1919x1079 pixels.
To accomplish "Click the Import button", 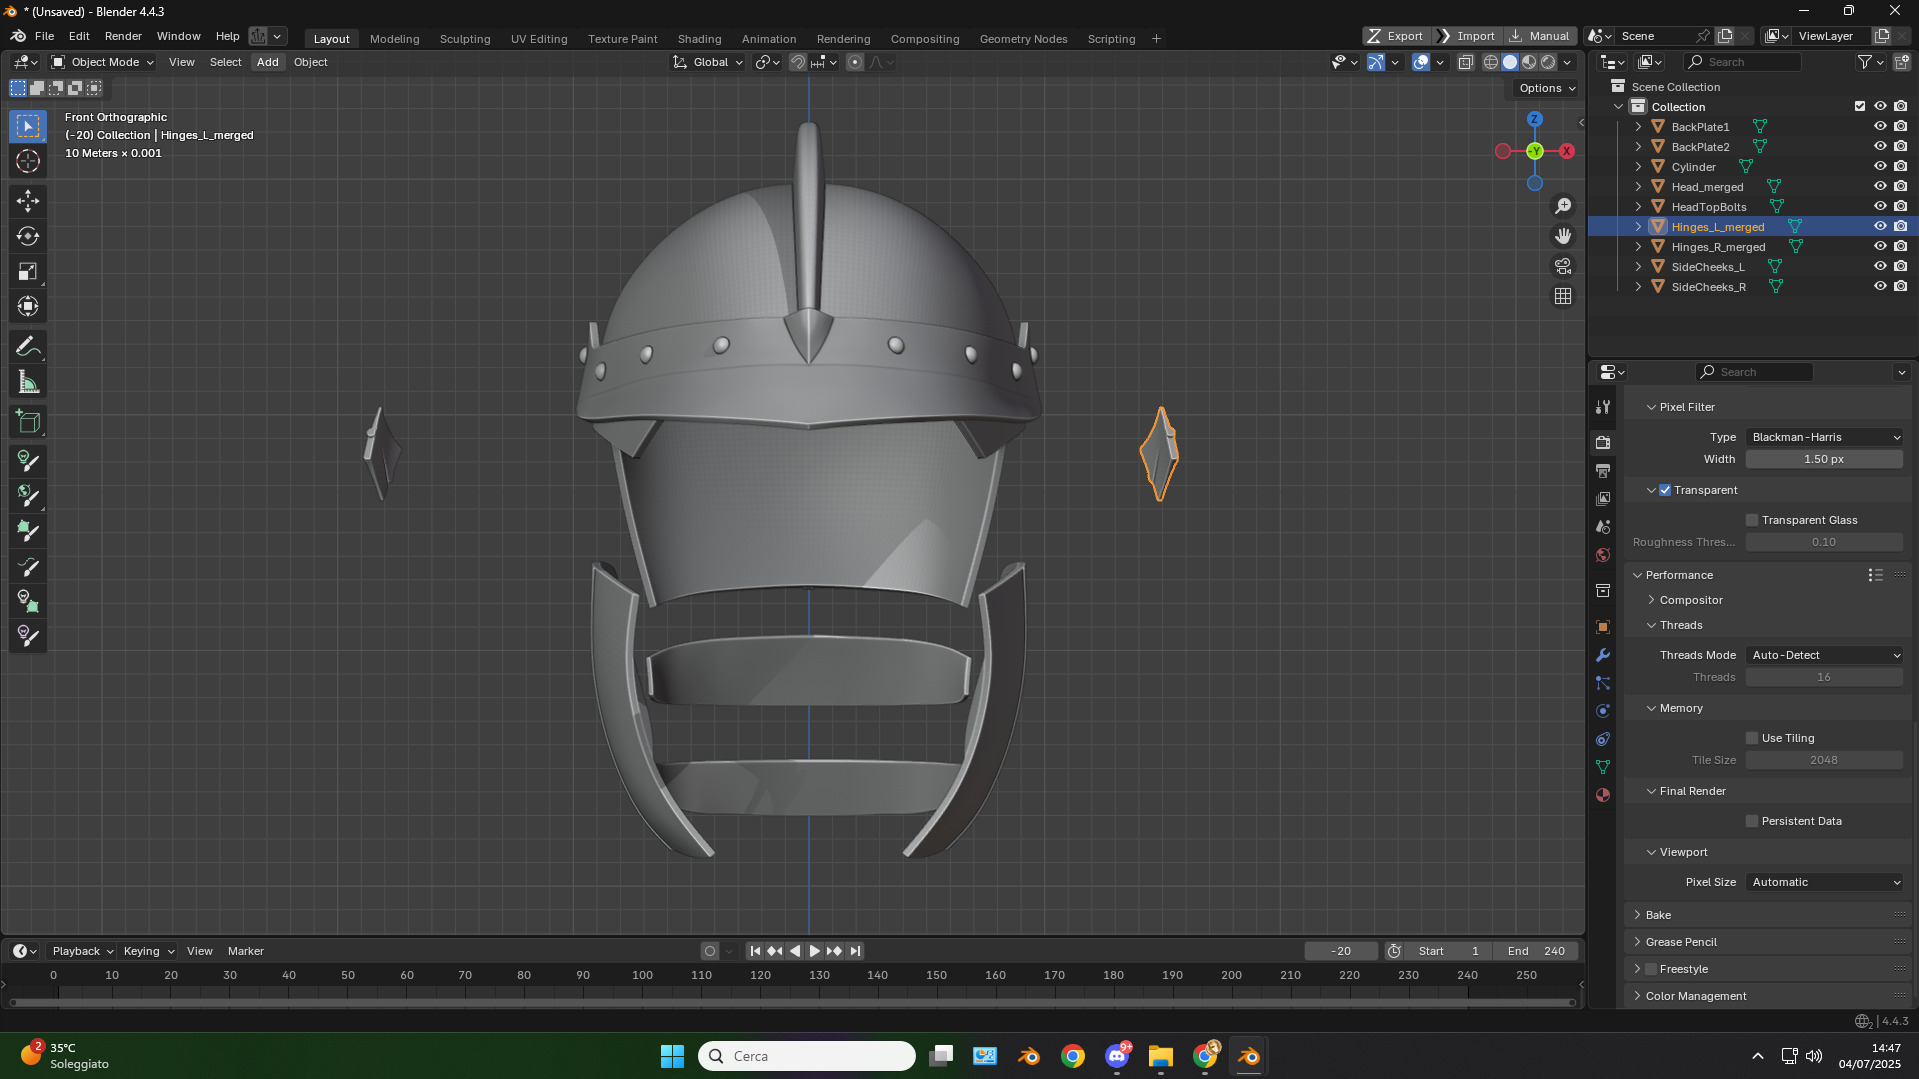I will 1466,36.
